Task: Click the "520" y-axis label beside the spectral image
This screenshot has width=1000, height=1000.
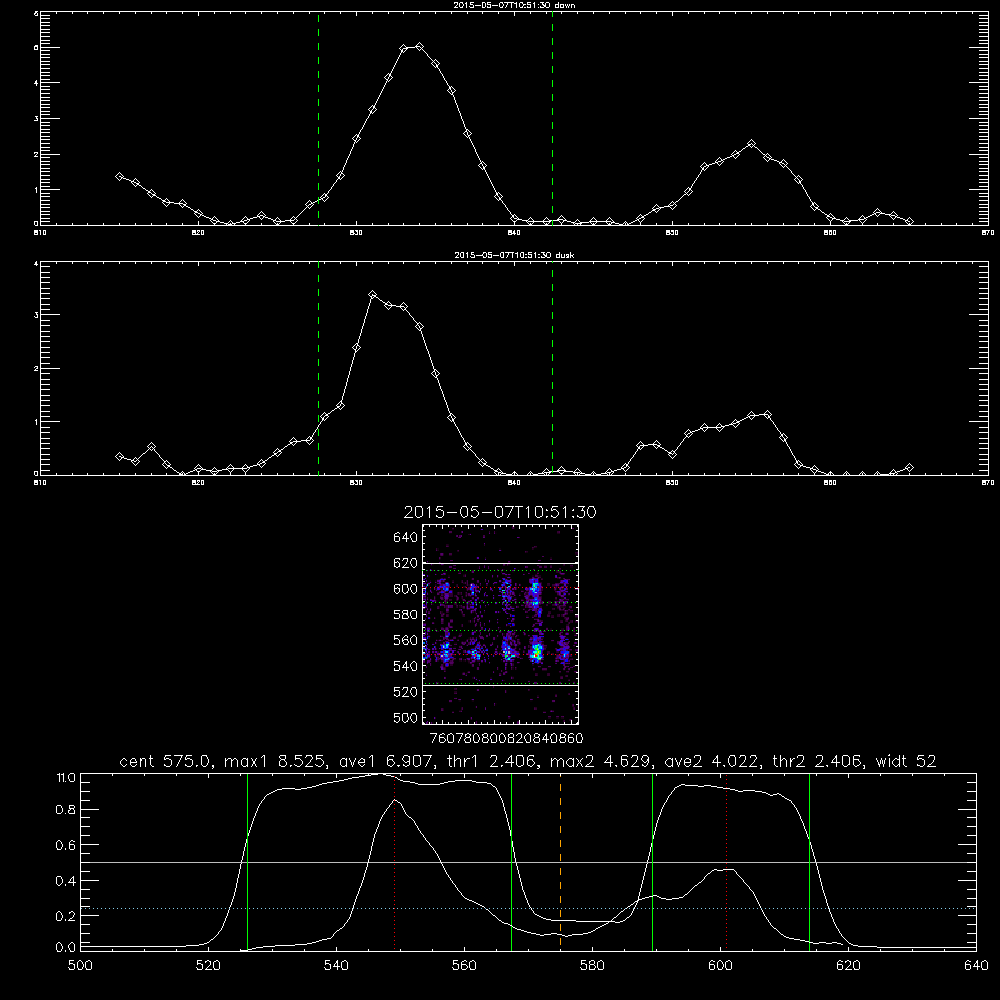Action: 406,692
